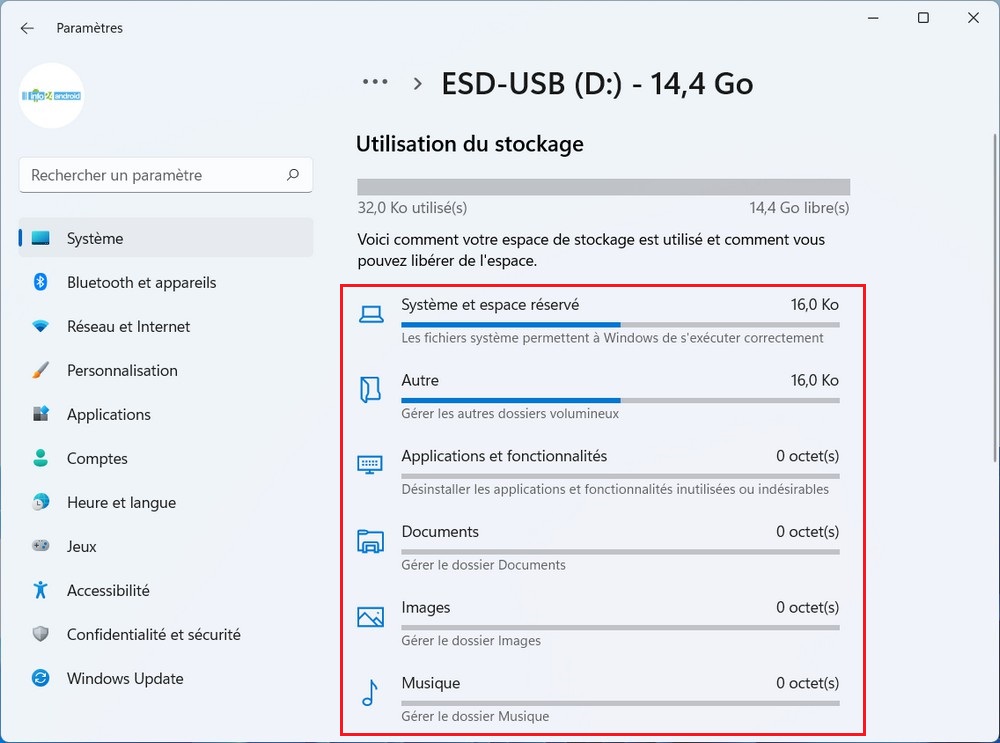Open the Documents storage category
Viewport: 1000px width, 743px height.
tap(603, 548)
